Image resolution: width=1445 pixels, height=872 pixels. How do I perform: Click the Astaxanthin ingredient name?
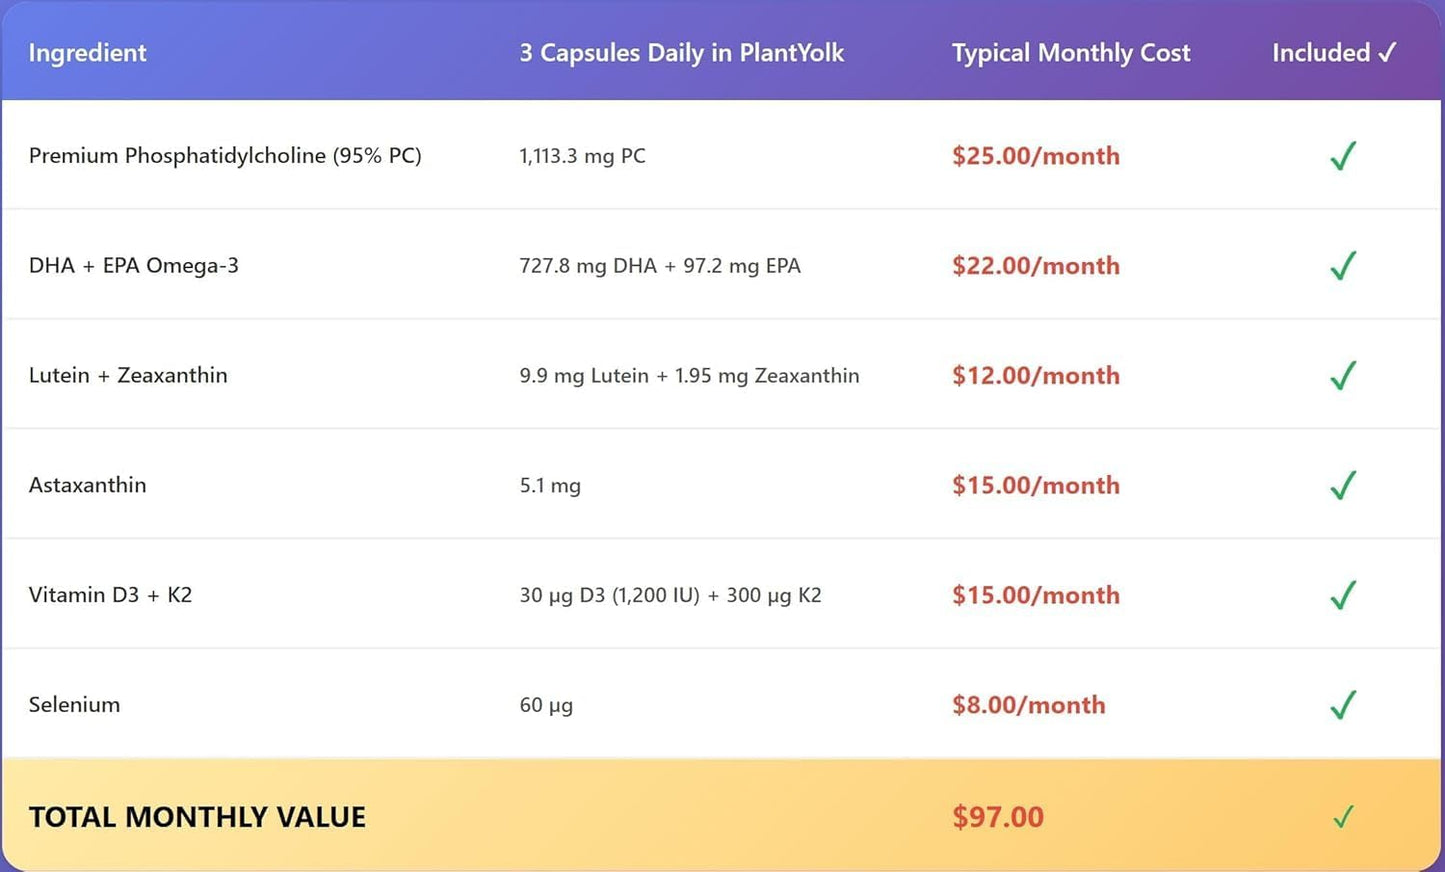tap(87, 485)
